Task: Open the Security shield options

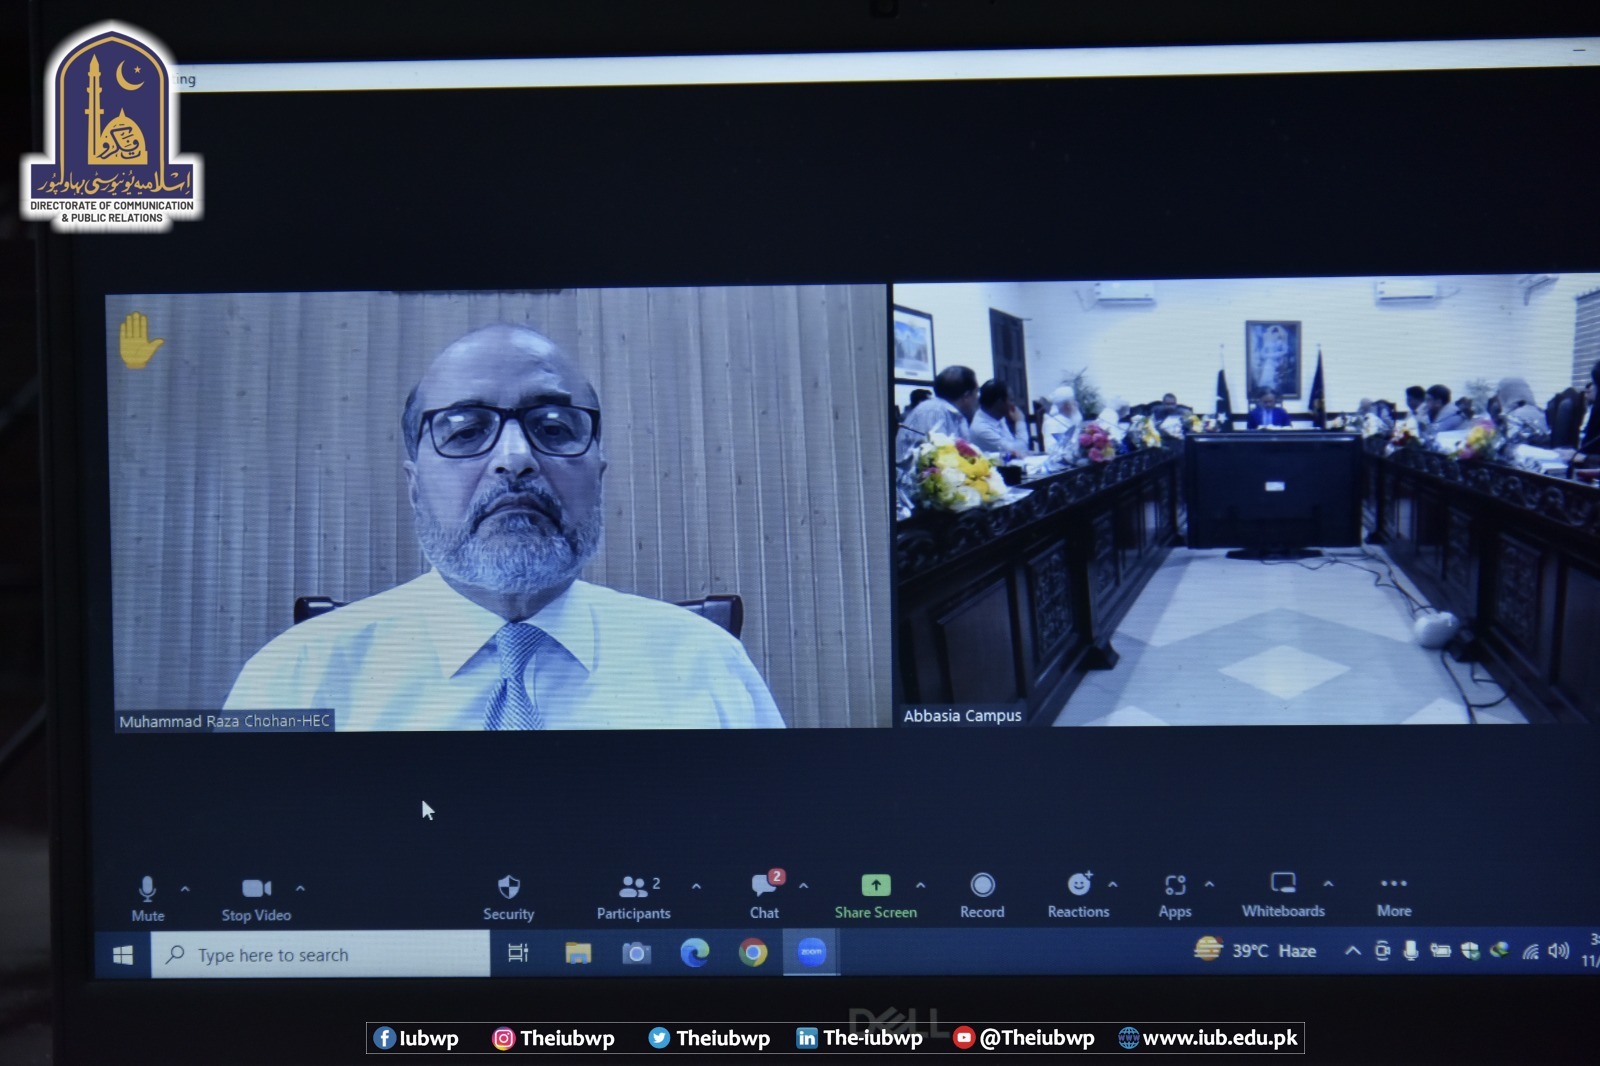Action: [508, 896]
